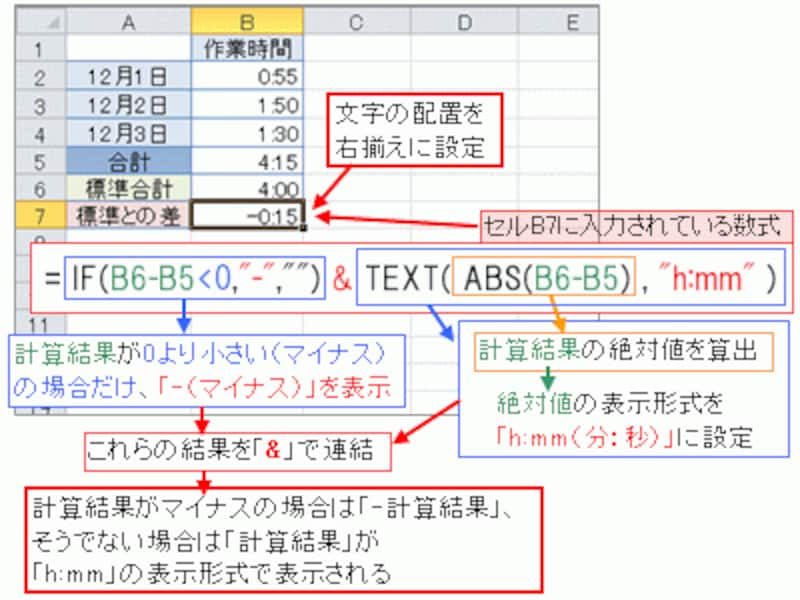Click empty cell D1
The width and height of the screenshot is (800, 600).
[x=464, y=49]
